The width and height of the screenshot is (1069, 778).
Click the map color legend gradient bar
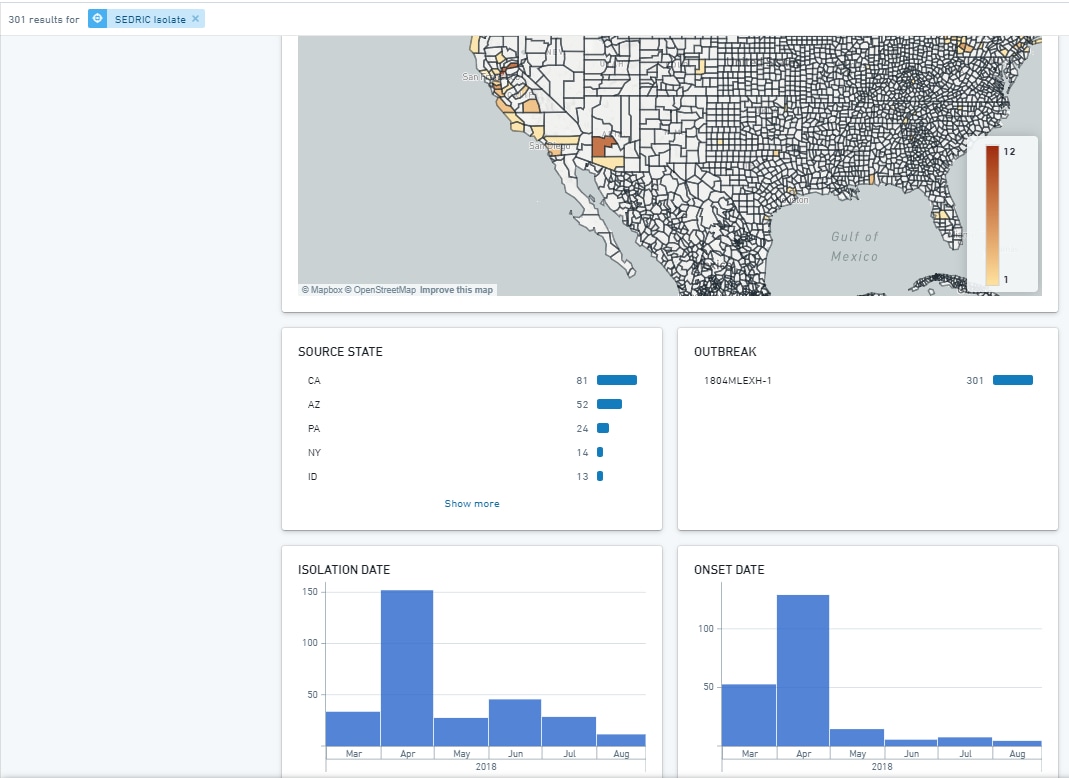point(992,215)
